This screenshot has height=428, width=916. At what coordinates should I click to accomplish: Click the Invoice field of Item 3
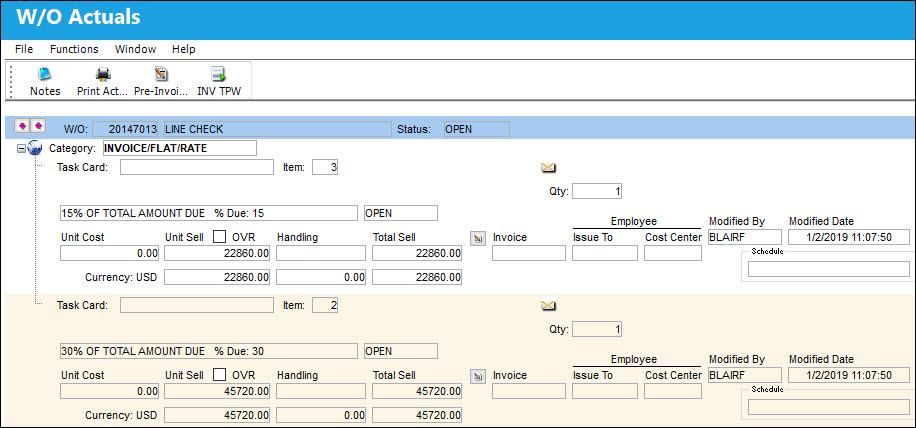pyautogui.click(x=529, y=253)
